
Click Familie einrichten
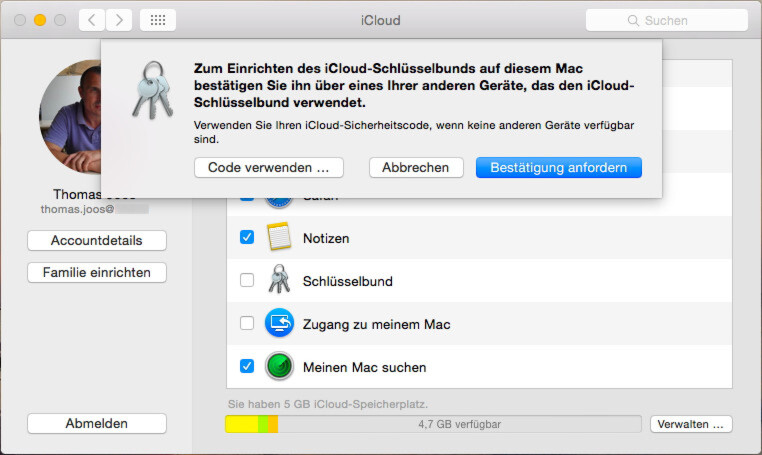coord(97,273)
